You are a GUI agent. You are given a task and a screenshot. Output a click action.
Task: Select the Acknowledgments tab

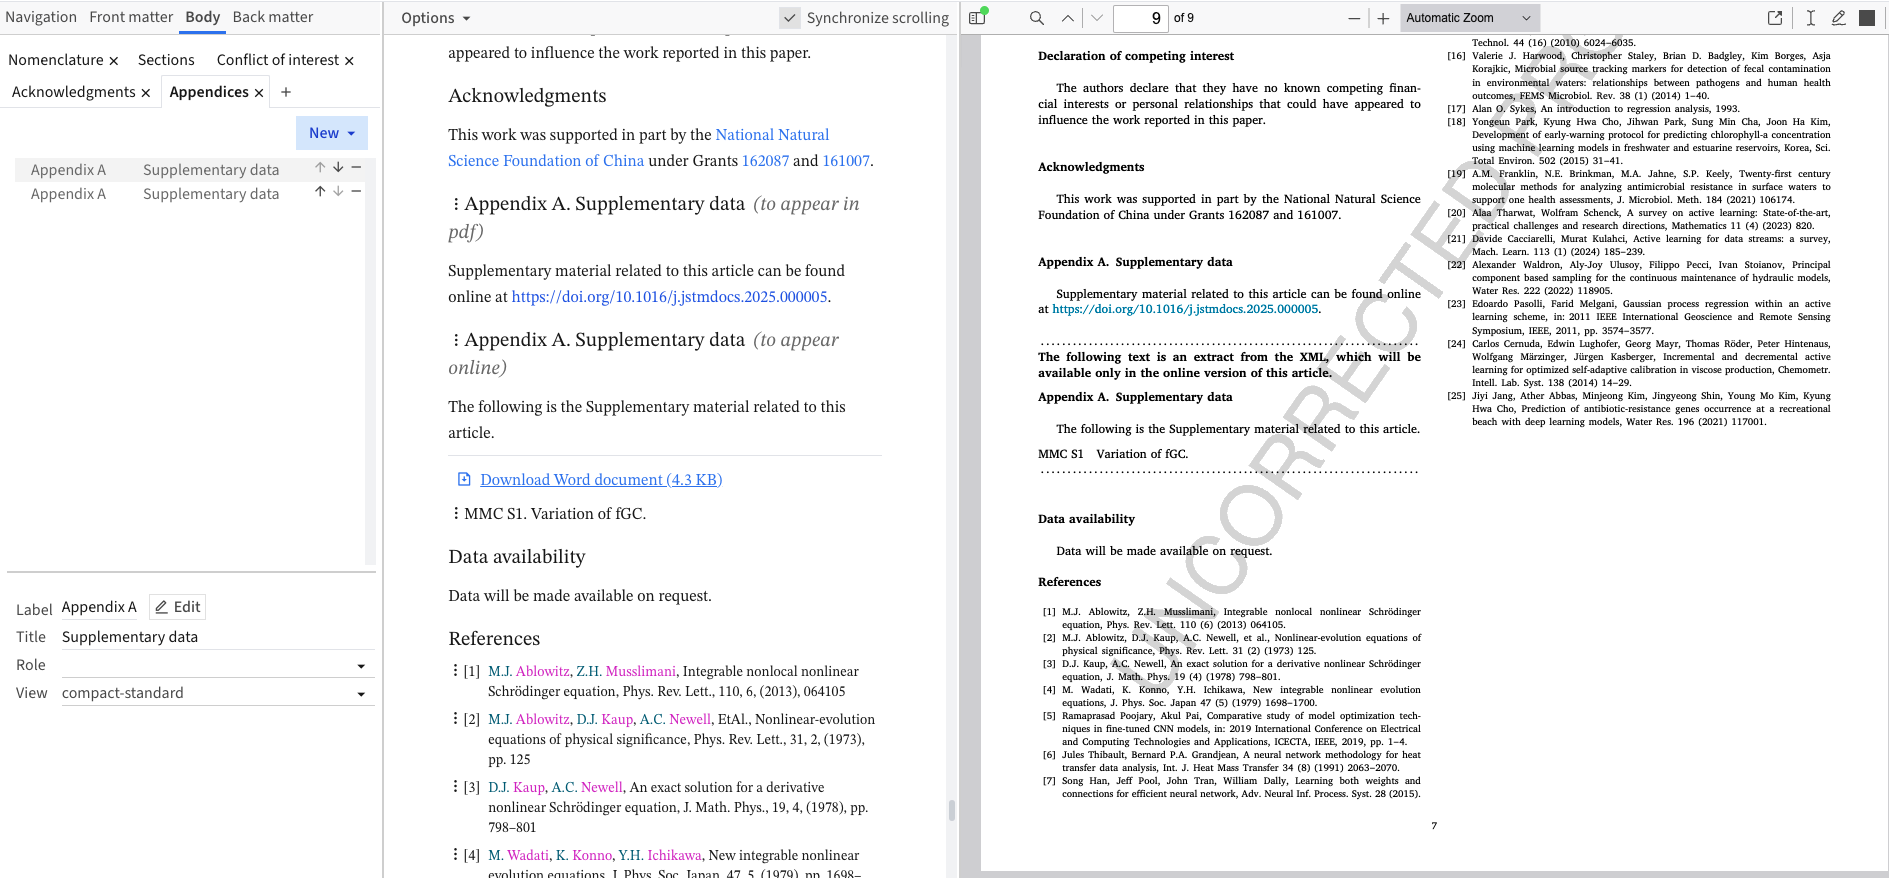(x=73, y=92)
